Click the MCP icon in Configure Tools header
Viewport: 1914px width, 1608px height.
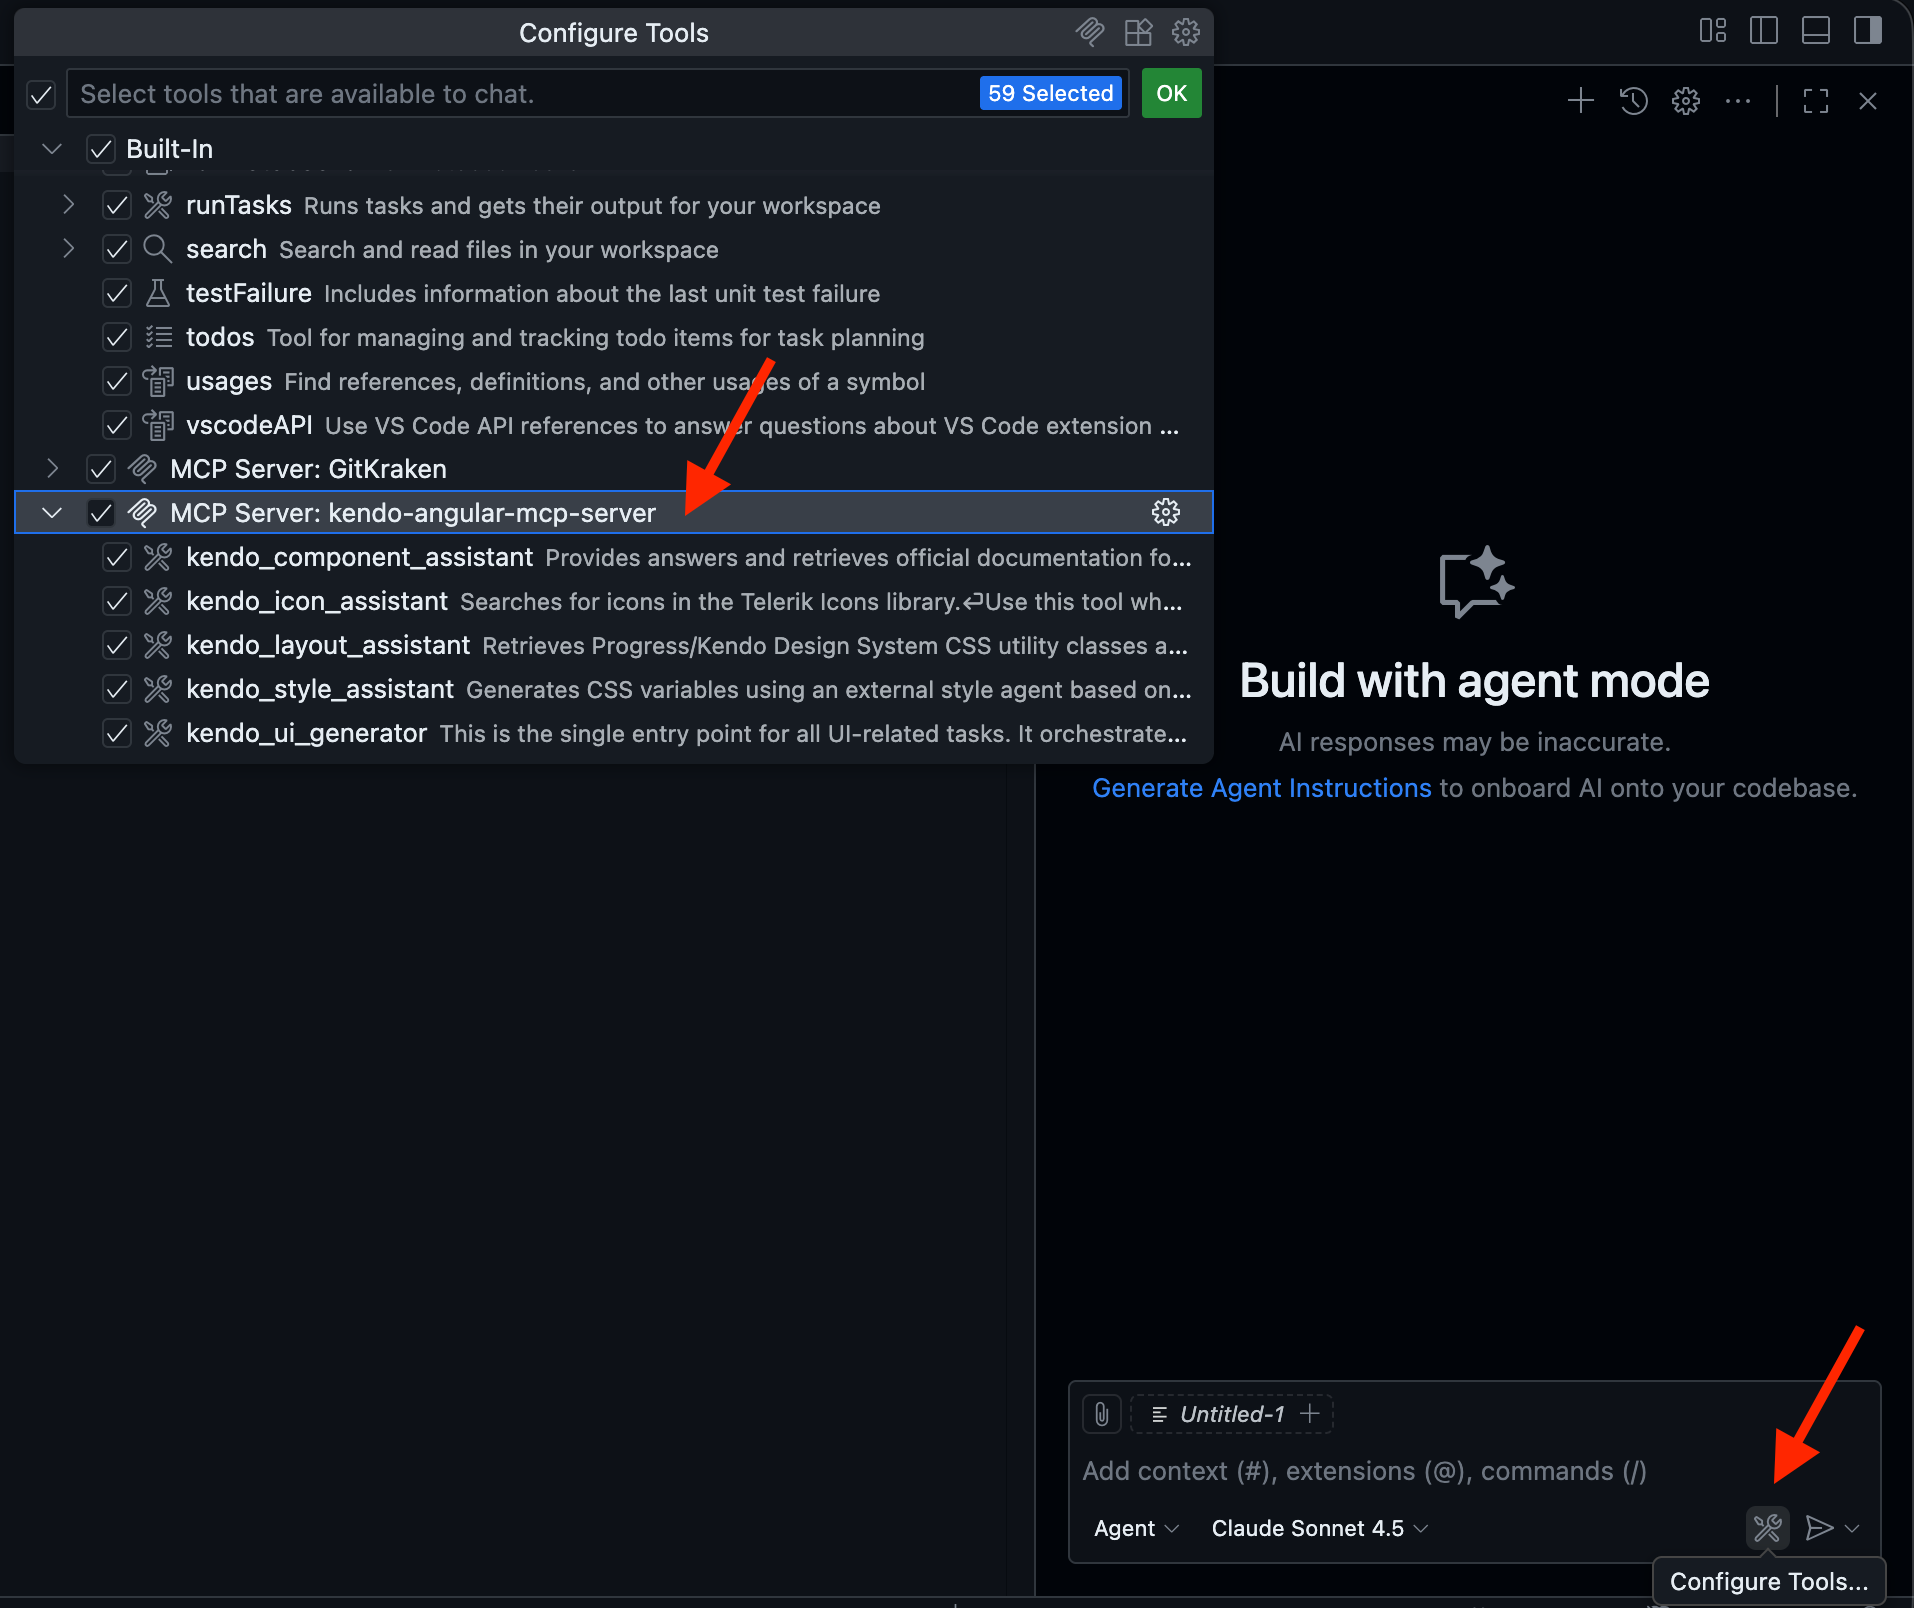(1090, 33)
